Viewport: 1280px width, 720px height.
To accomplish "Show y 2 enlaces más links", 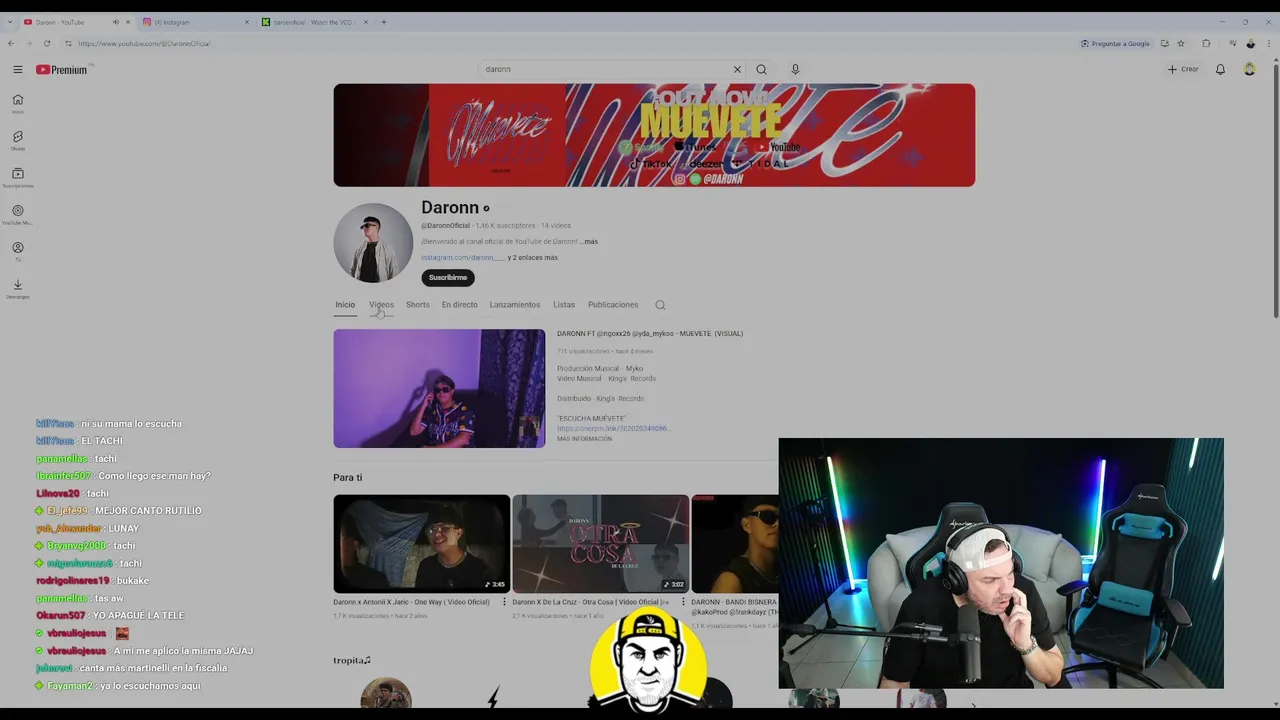I will coord(533,258).
